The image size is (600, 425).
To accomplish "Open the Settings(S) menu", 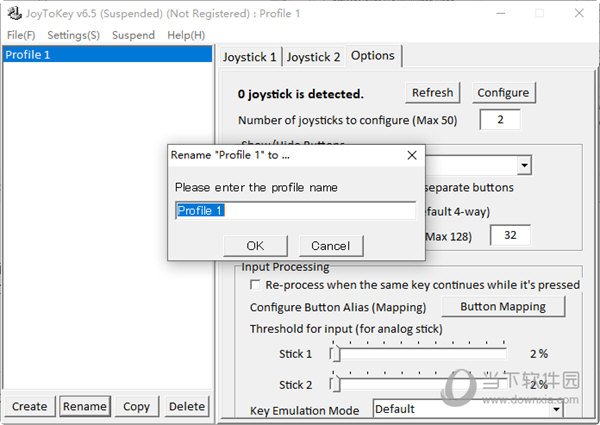I will pyautogui.click(x=73, y=35).
